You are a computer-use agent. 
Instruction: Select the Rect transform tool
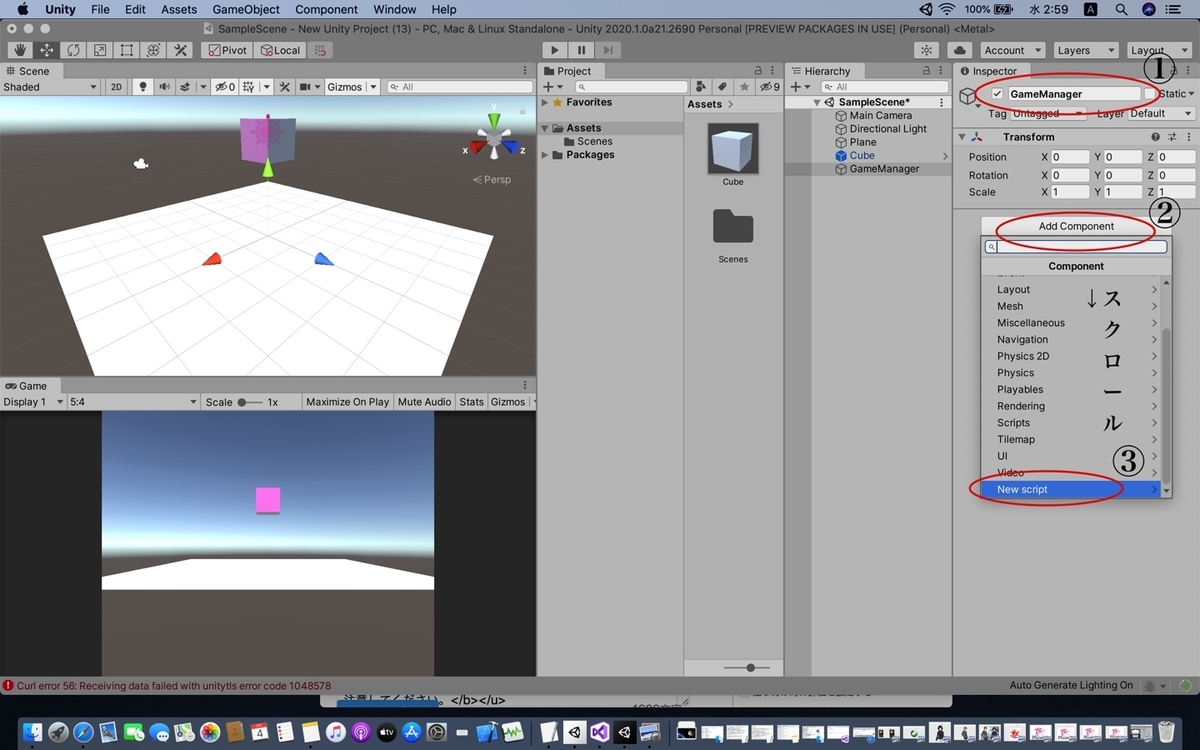[x=127, y=50]
